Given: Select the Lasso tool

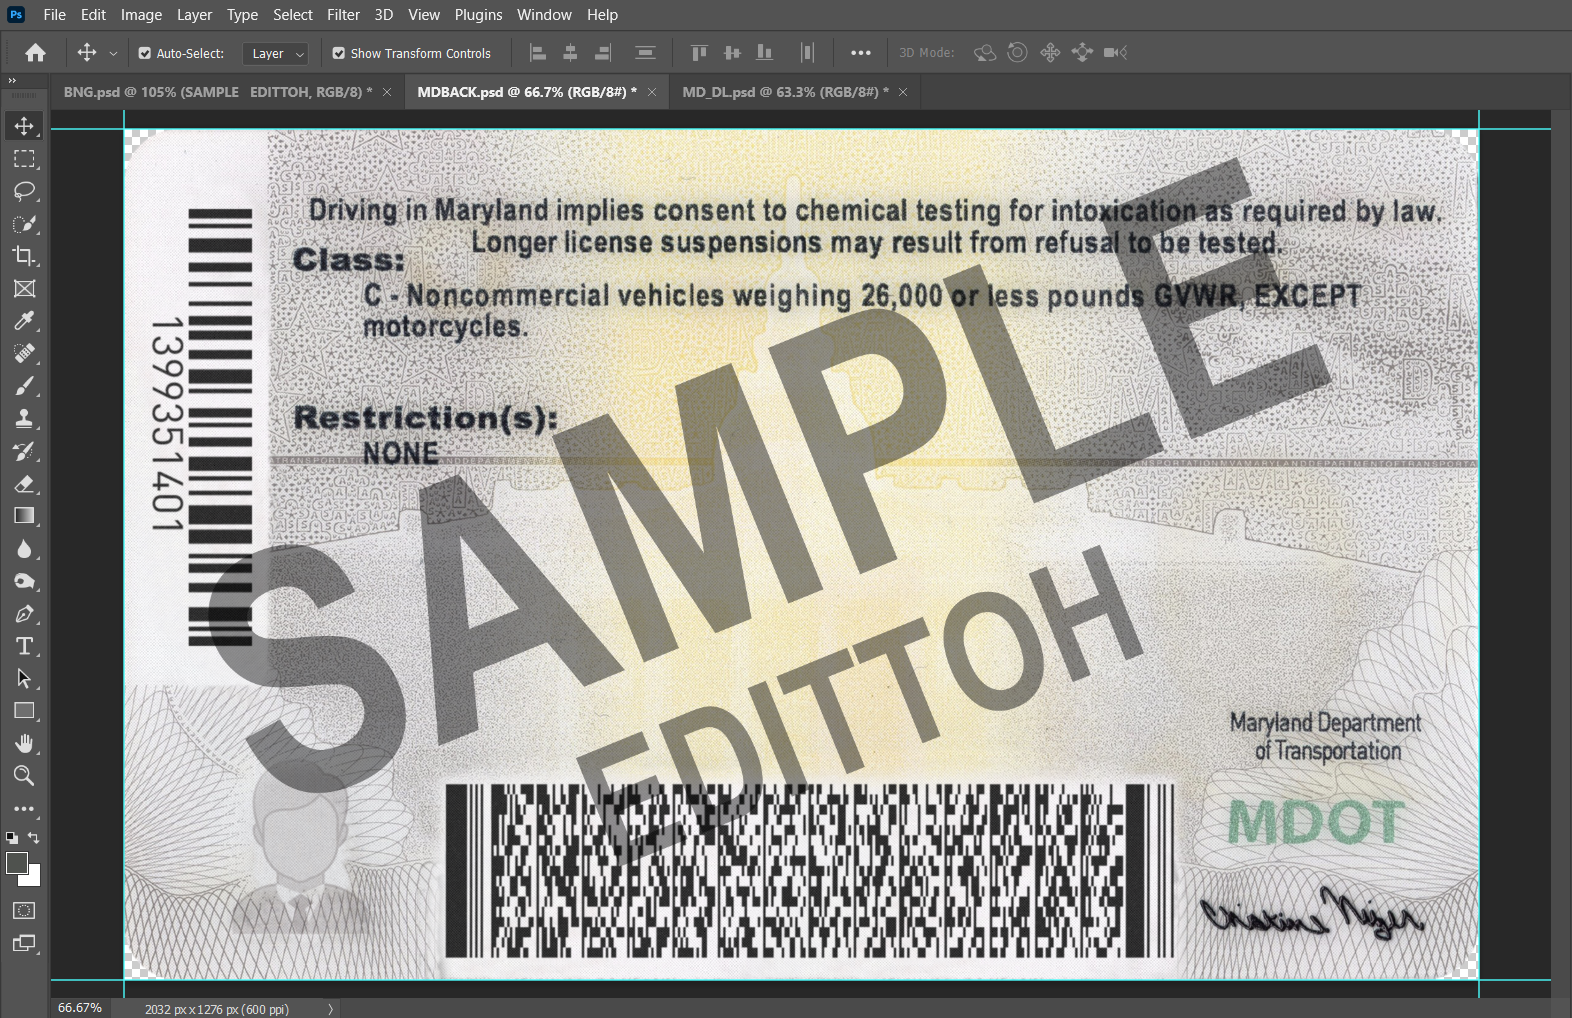Looking at the screenshot, I should [24, 191].
